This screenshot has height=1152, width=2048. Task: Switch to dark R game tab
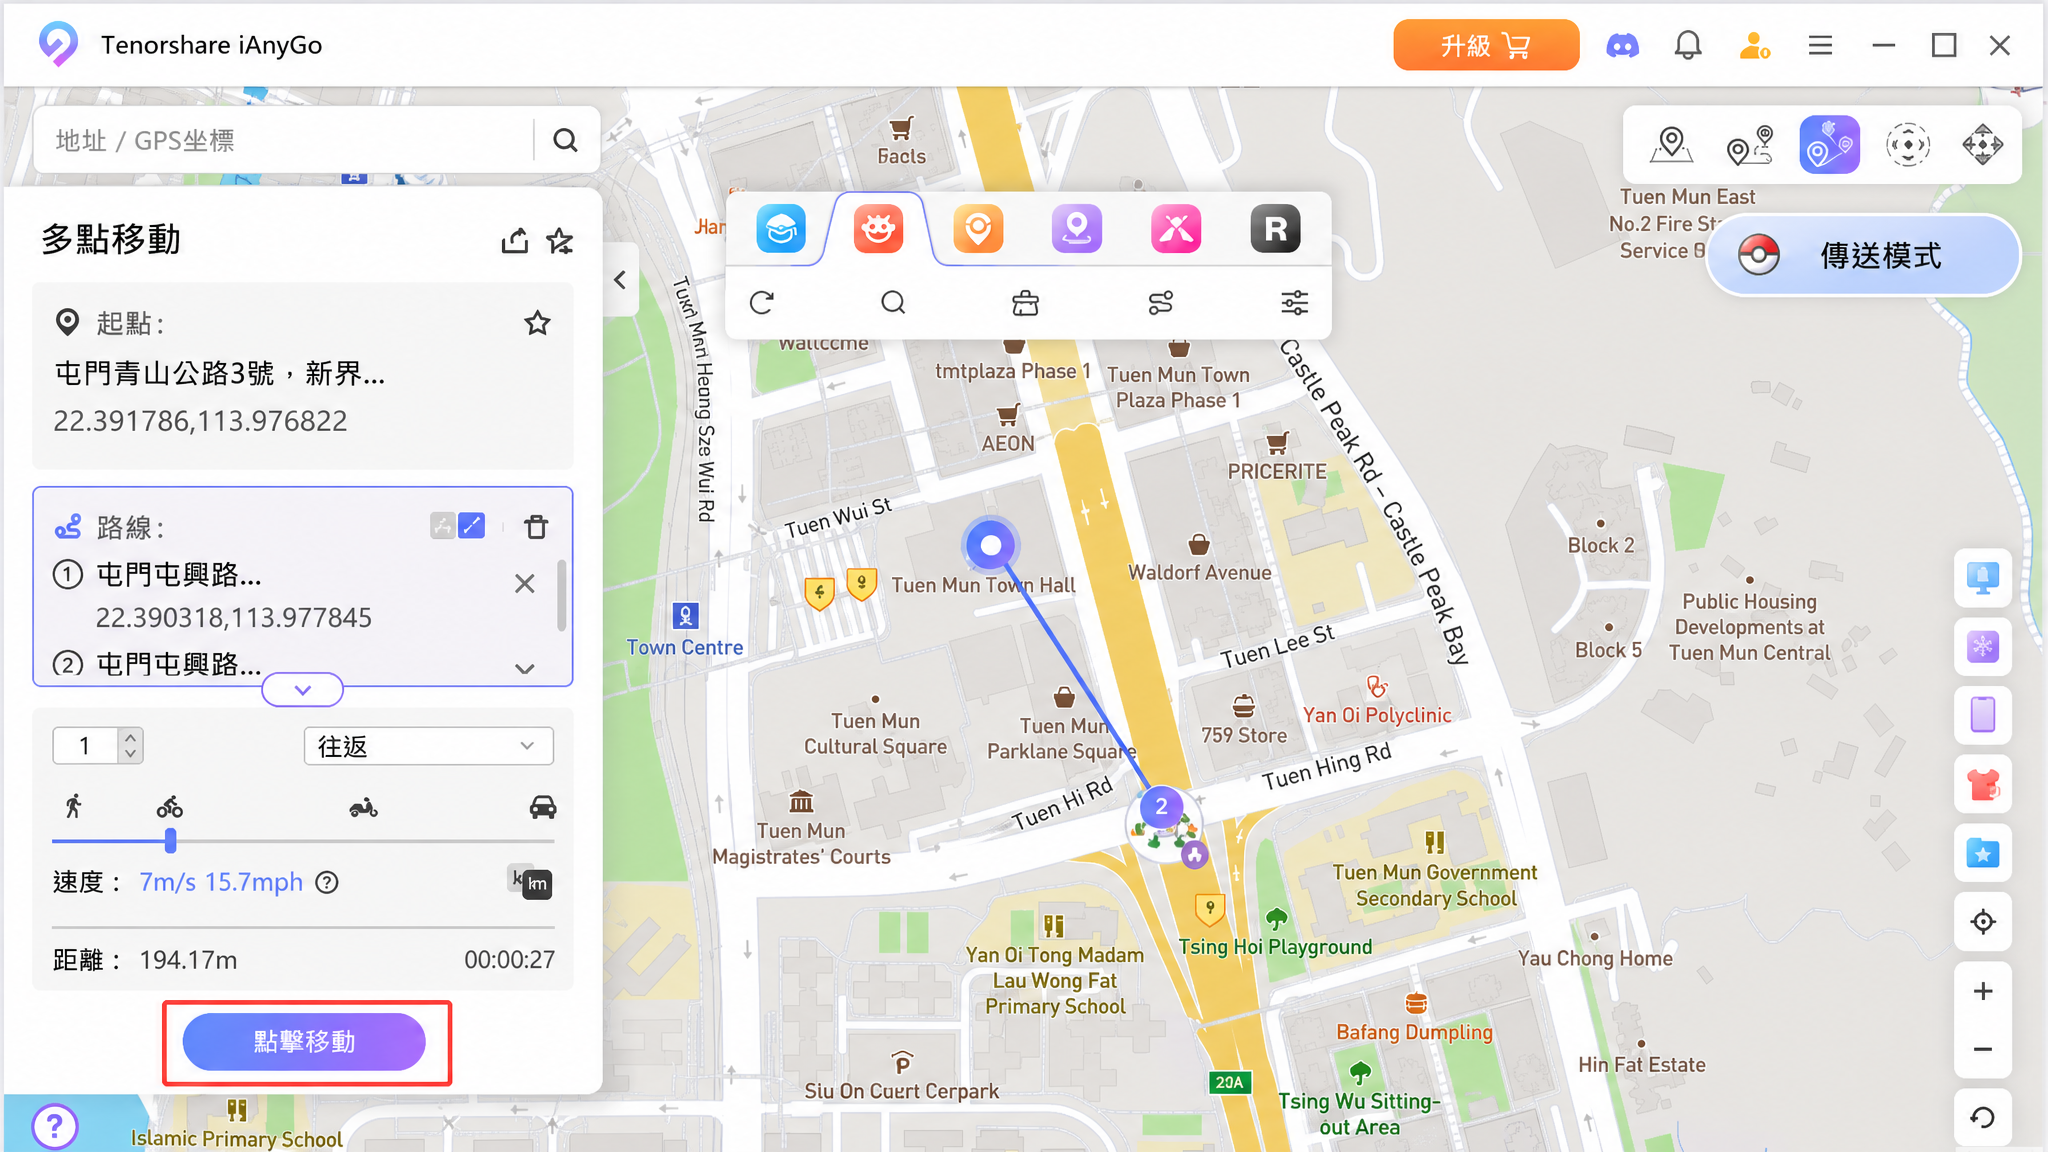point(1276,229)
